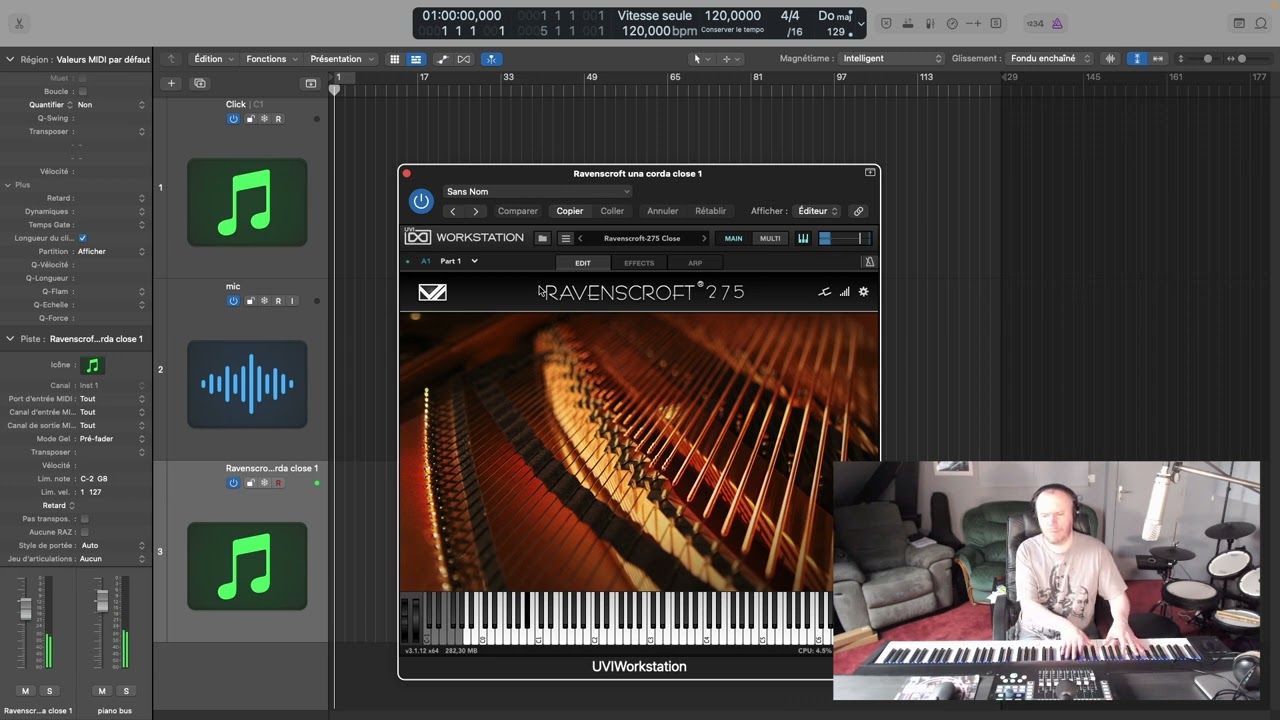Open the Édition dropdown menu
This screenshot has width=1280, height=720.
tap(214, 59)
